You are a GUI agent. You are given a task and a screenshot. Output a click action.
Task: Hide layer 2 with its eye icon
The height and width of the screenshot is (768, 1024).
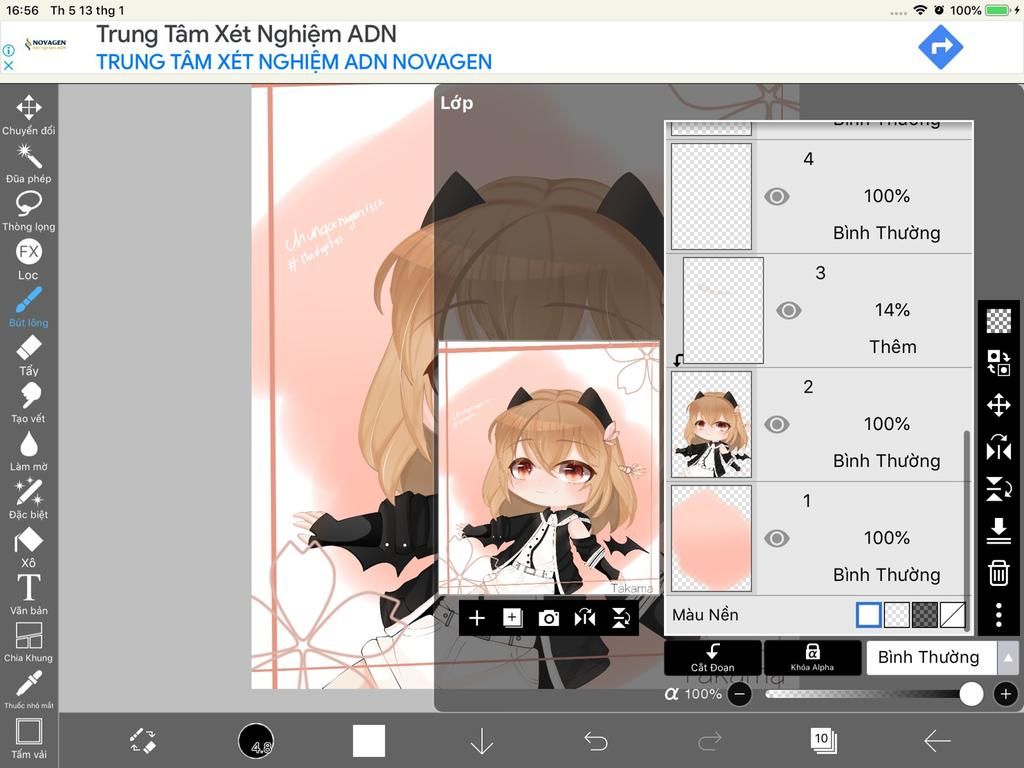tap(776, 424)
